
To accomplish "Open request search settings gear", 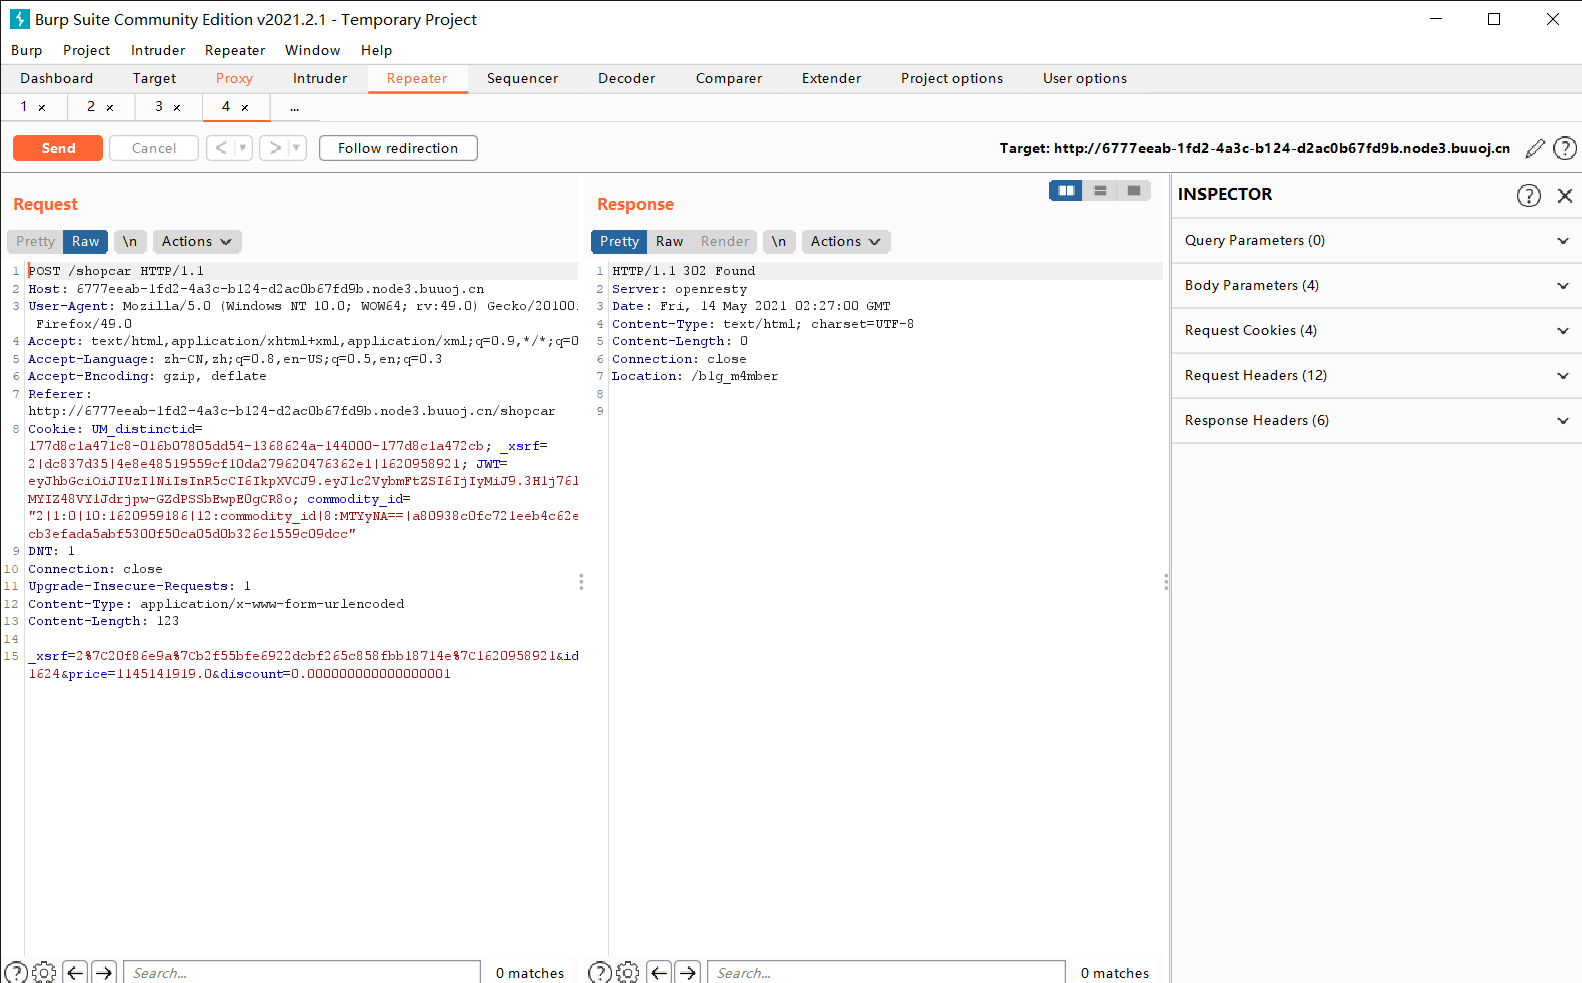I will click(44, 972).
